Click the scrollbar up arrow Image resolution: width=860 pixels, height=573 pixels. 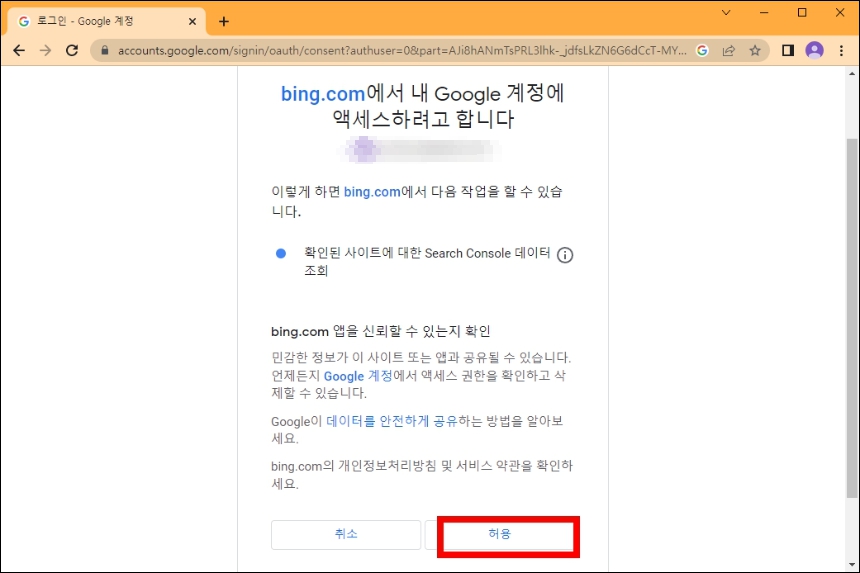851,73
